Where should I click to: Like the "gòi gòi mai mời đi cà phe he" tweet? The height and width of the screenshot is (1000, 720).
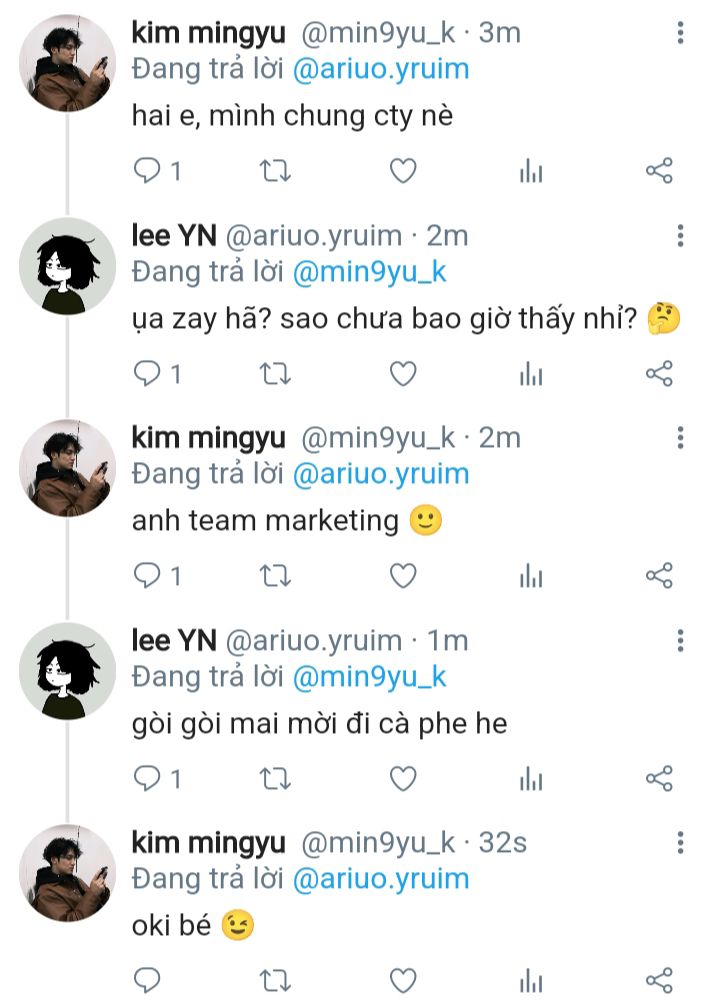click(x=402, y=778)
